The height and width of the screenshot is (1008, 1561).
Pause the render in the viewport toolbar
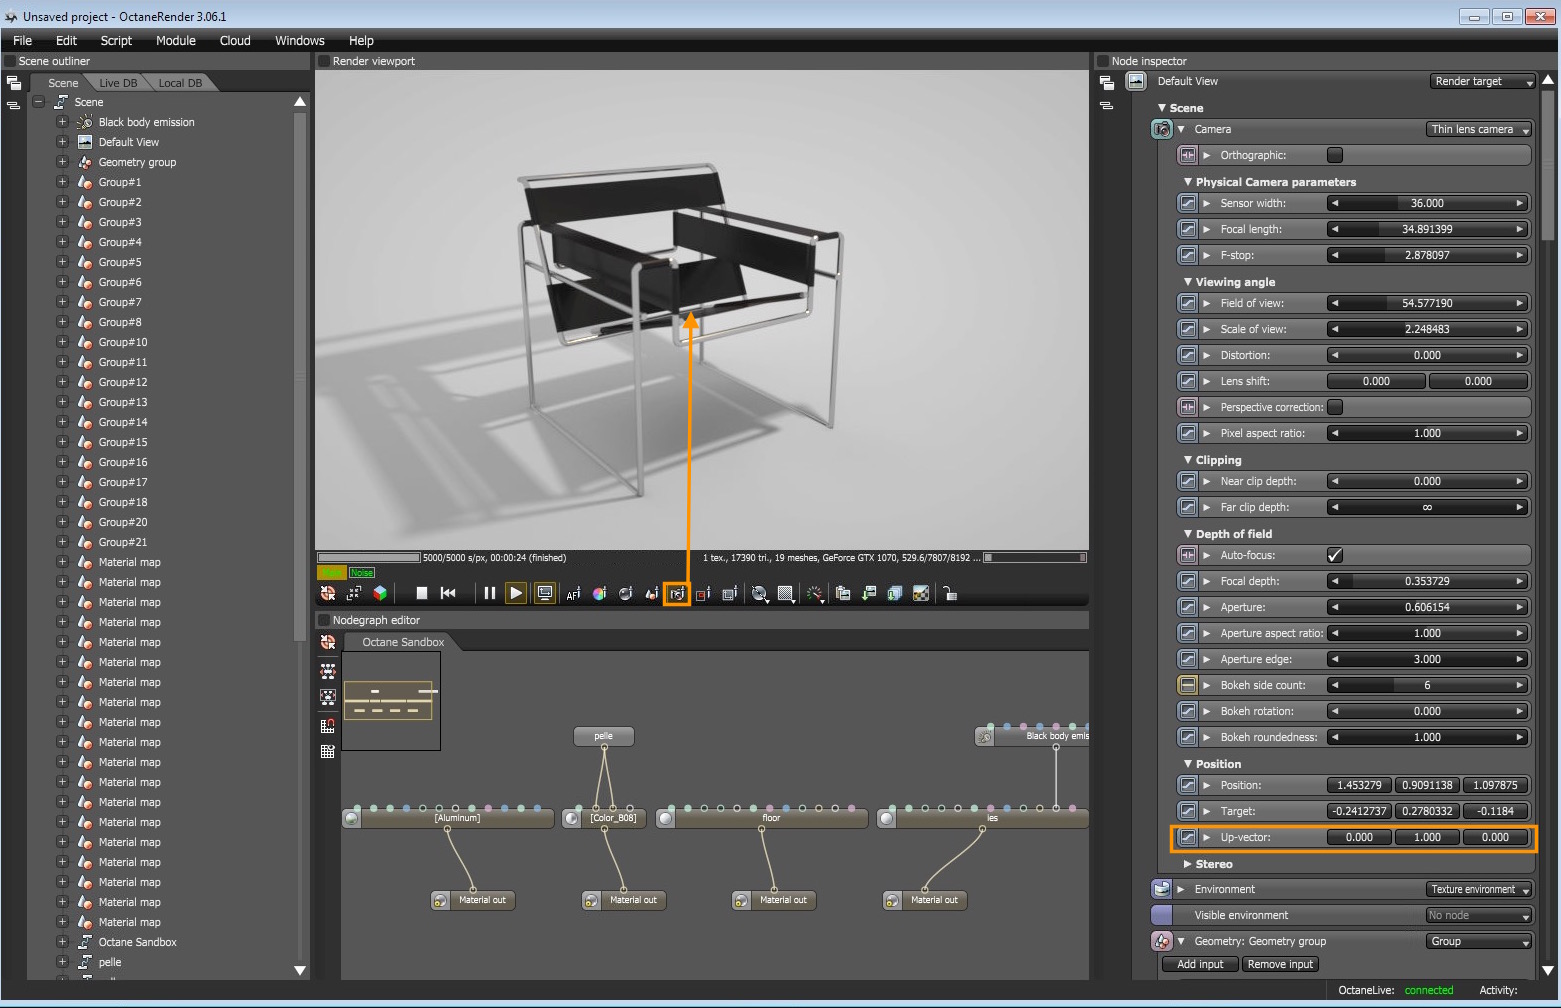(489, 593)
